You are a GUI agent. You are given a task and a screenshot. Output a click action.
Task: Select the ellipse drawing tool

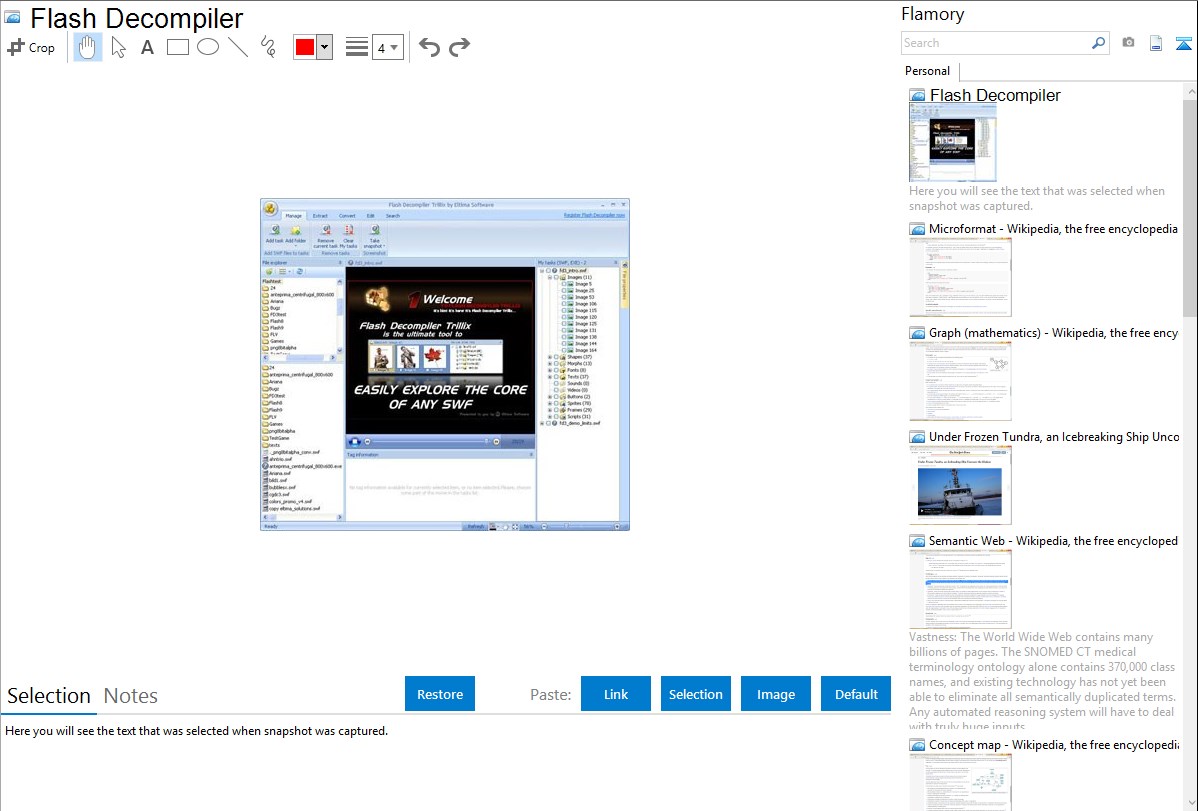[x=208, y=47]
